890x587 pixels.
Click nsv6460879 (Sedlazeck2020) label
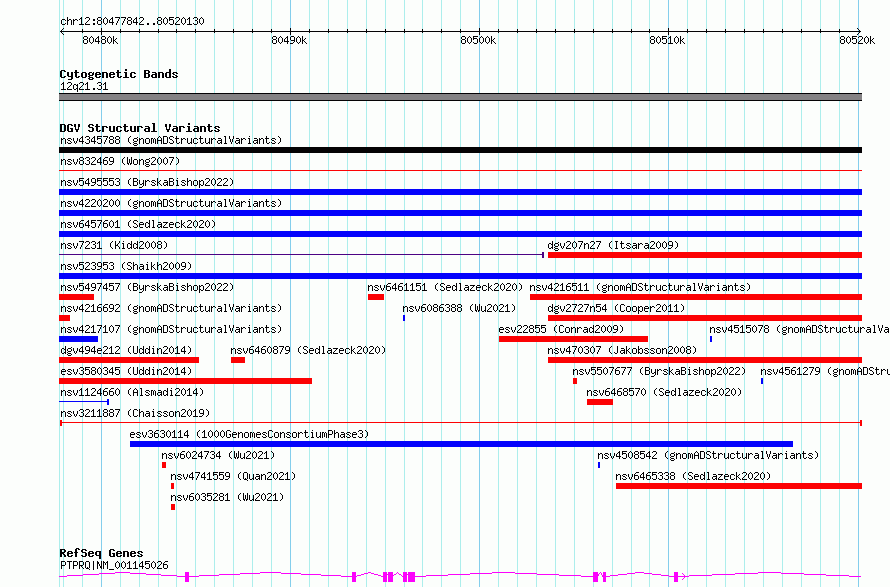click(308, 350)
